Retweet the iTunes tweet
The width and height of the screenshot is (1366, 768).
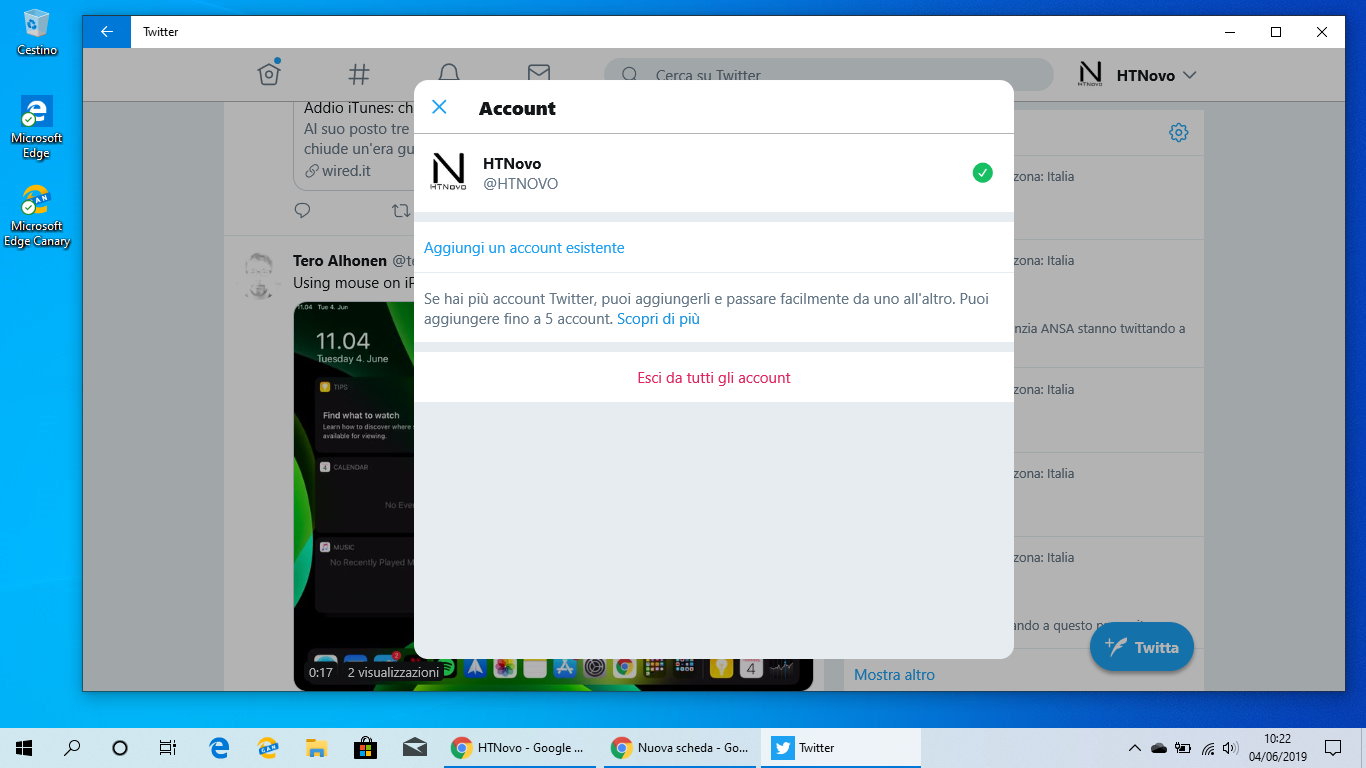pyautogui.click(x=401, y=210)
